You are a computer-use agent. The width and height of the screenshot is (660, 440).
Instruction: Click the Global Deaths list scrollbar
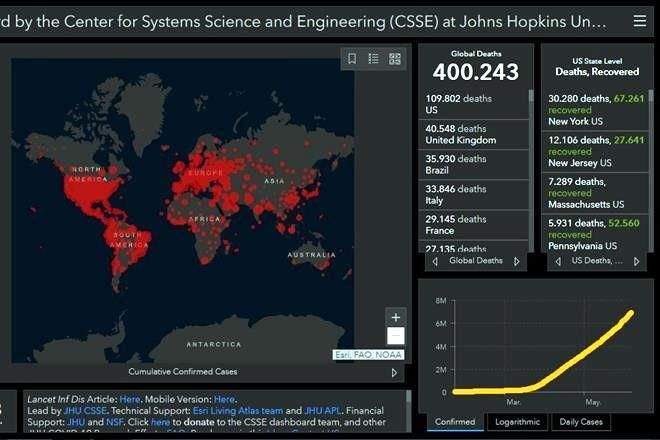coord(531,150)
